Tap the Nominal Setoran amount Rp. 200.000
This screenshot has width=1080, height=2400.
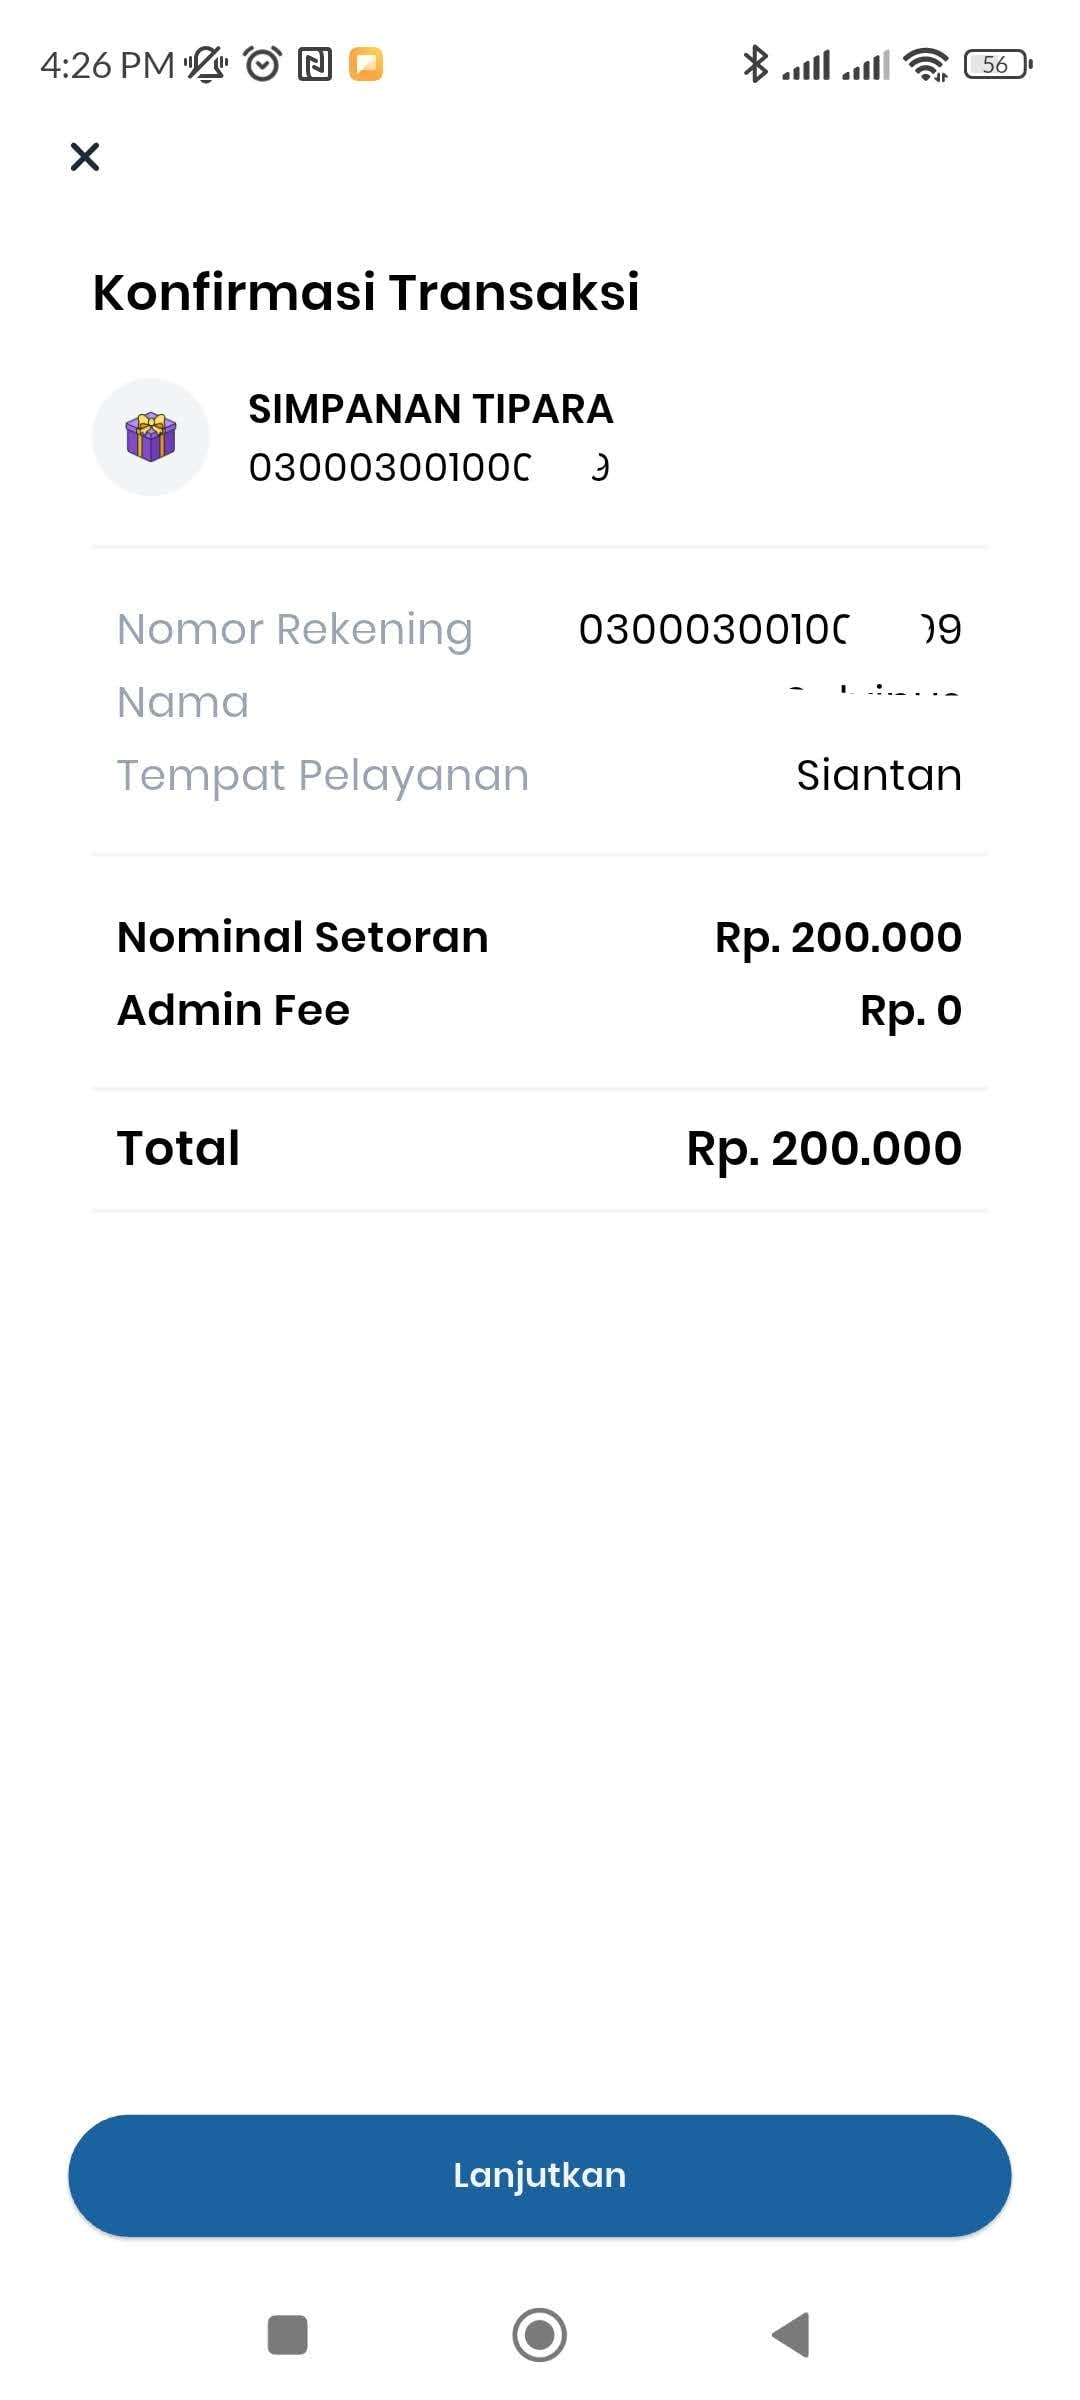coord(838,937)
